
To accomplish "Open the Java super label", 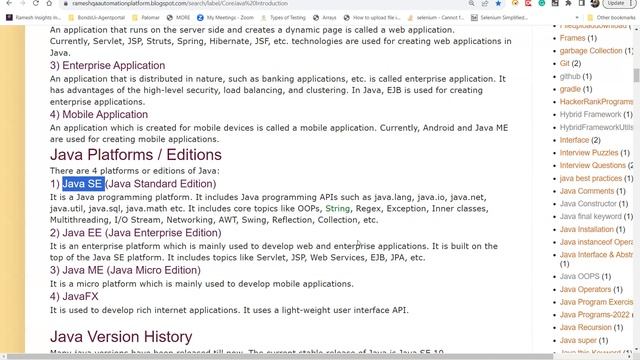I will 578,340.
